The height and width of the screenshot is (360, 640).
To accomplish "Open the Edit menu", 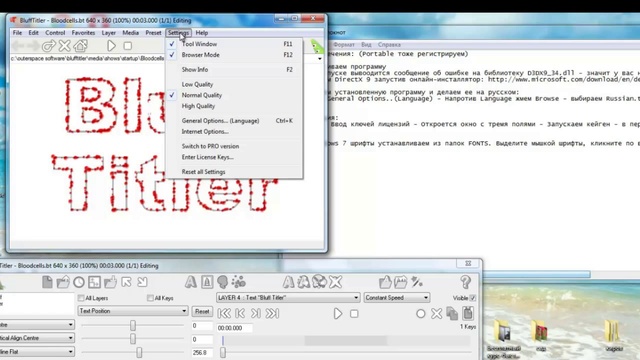I will (33, 33).
